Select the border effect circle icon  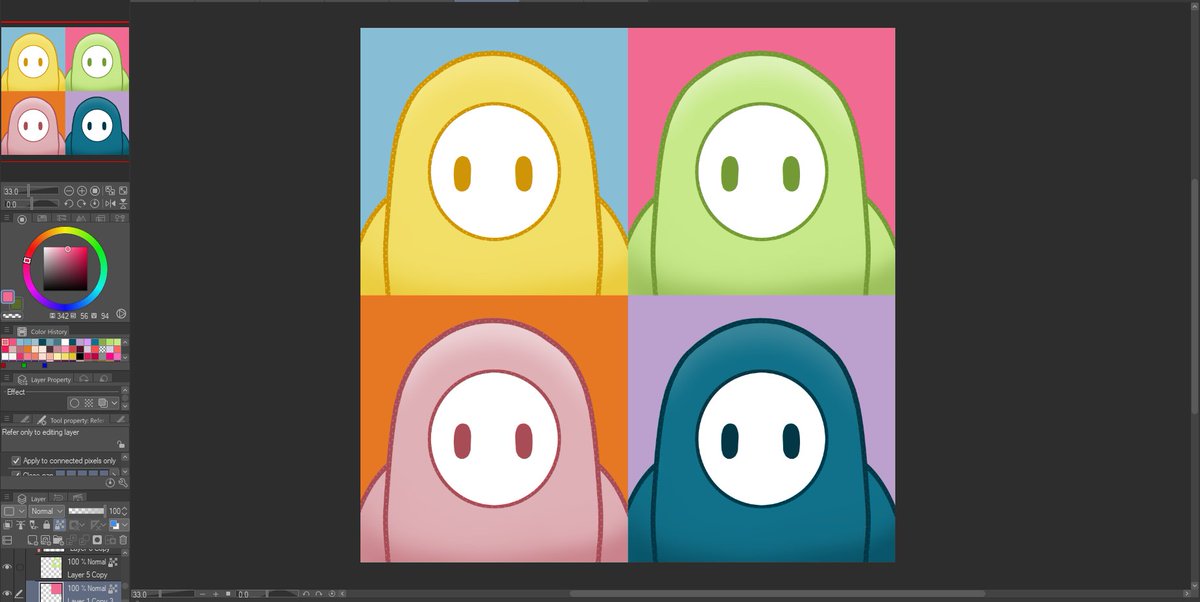(x=74, y=403)
